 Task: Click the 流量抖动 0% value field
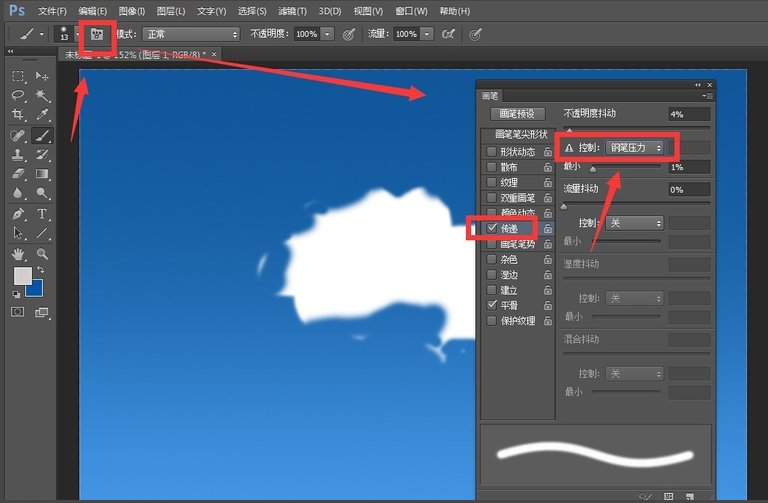tap(689, 190)
